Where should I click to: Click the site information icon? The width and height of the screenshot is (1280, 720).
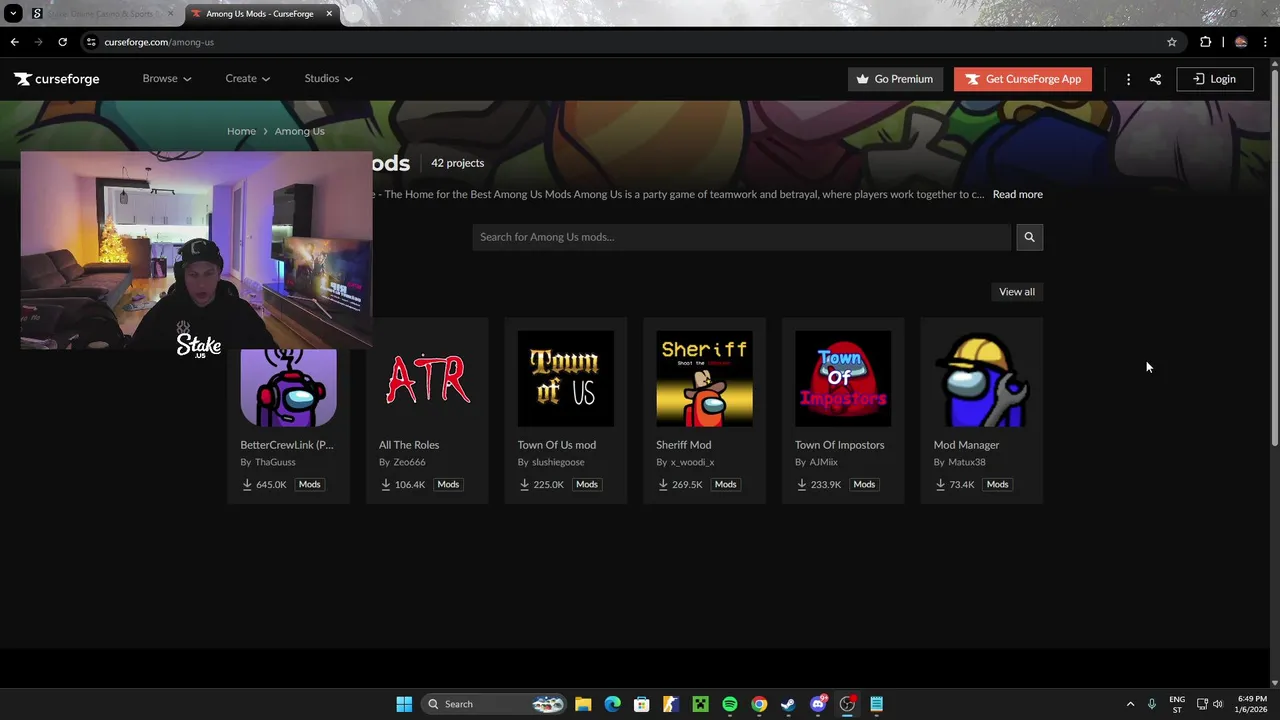[x=91, y=42]
